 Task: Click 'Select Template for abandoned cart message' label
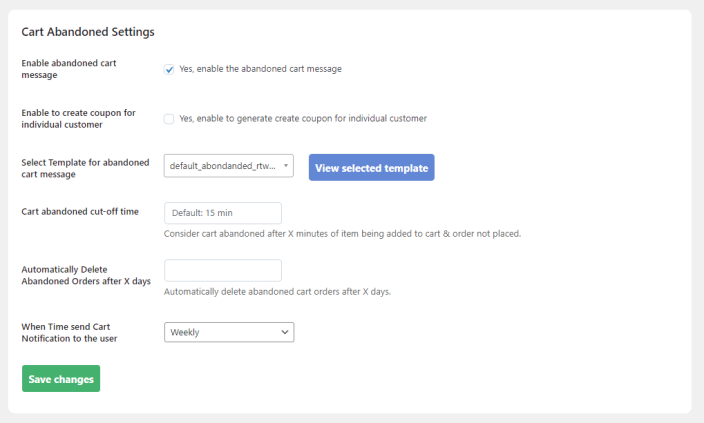[85, 168]
